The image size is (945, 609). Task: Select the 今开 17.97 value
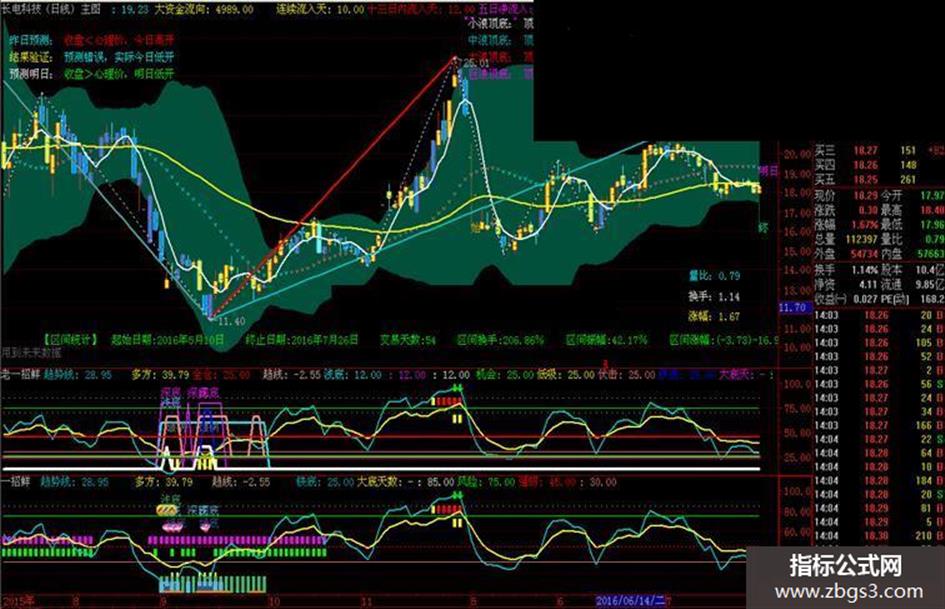[x=912, y=195]
